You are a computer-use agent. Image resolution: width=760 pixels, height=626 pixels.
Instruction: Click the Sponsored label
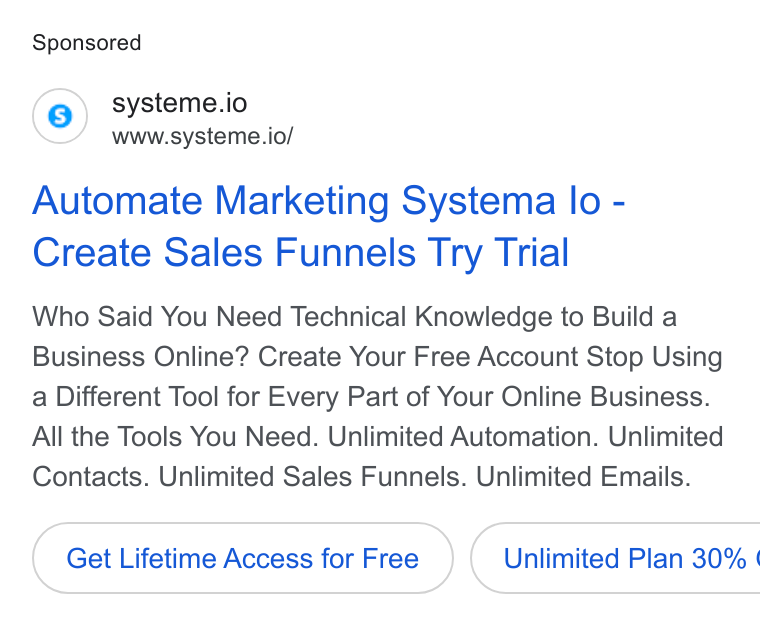(87, 43)
